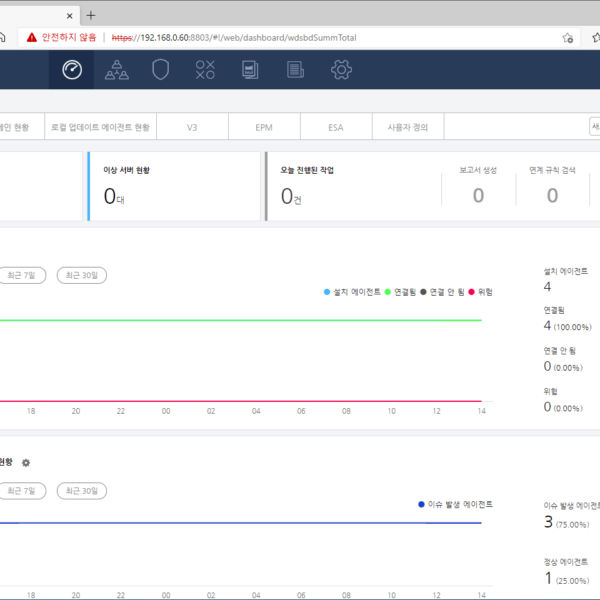Select 최근 30일 in issue chart
600x600 pixels.
click(x=82, y=491)
